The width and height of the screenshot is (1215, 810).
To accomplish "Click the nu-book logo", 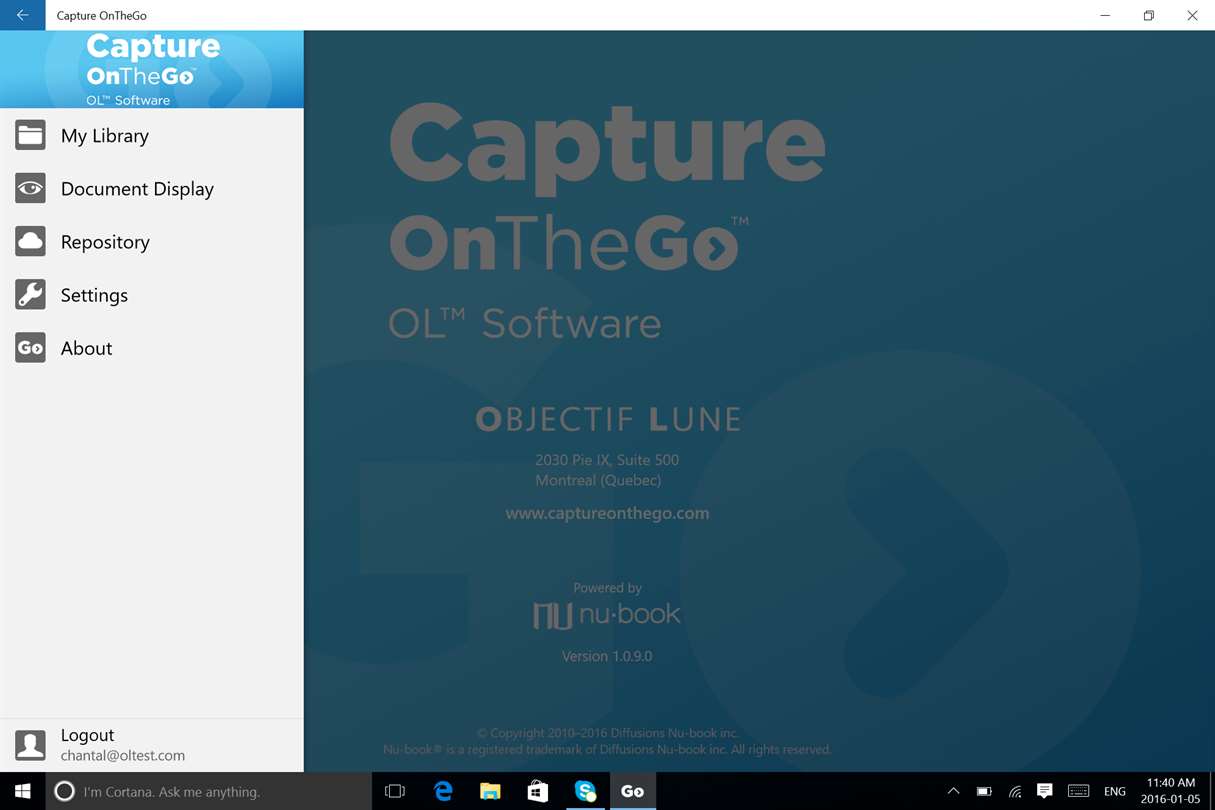I will pyautogui.click(x=607, y=614).
